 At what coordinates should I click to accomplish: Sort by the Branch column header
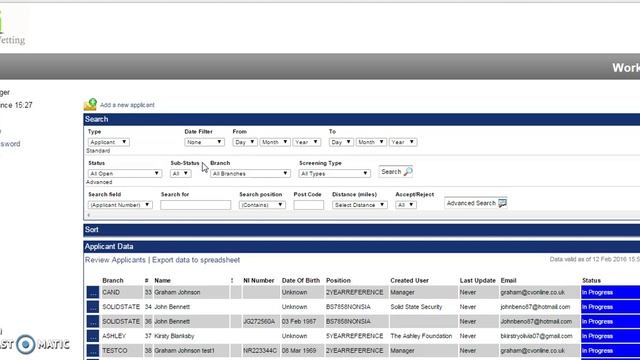pos(113,280)
